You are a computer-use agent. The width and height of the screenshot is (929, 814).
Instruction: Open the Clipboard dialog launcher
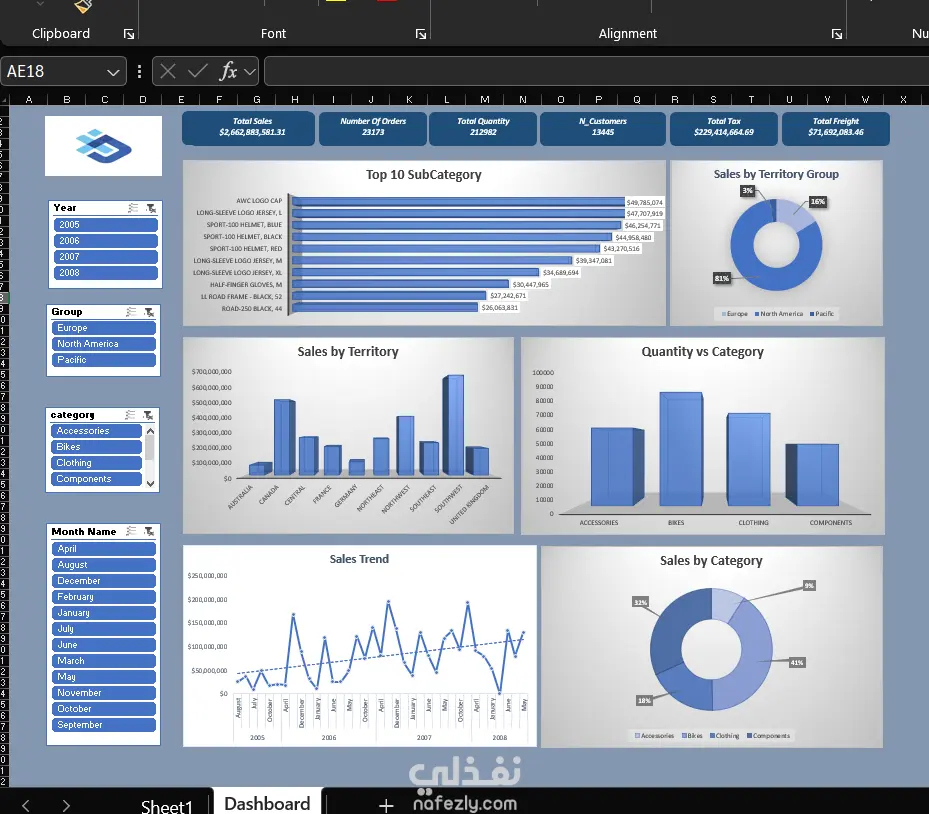tap(129, 34)
